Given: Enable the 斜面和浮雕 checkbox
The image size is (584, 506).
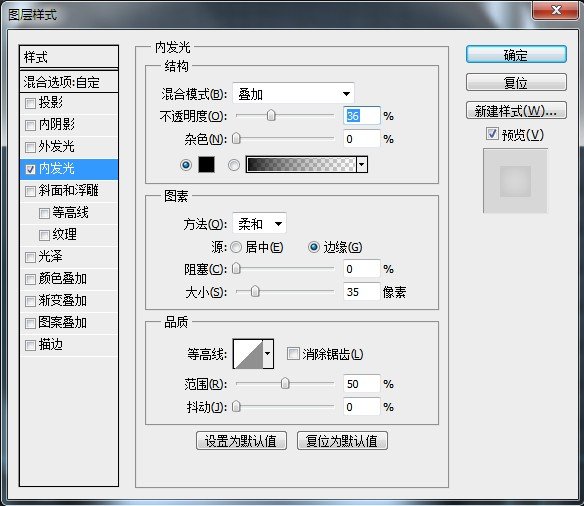Looking at the screenshot, I should click(x=30, y=191).
